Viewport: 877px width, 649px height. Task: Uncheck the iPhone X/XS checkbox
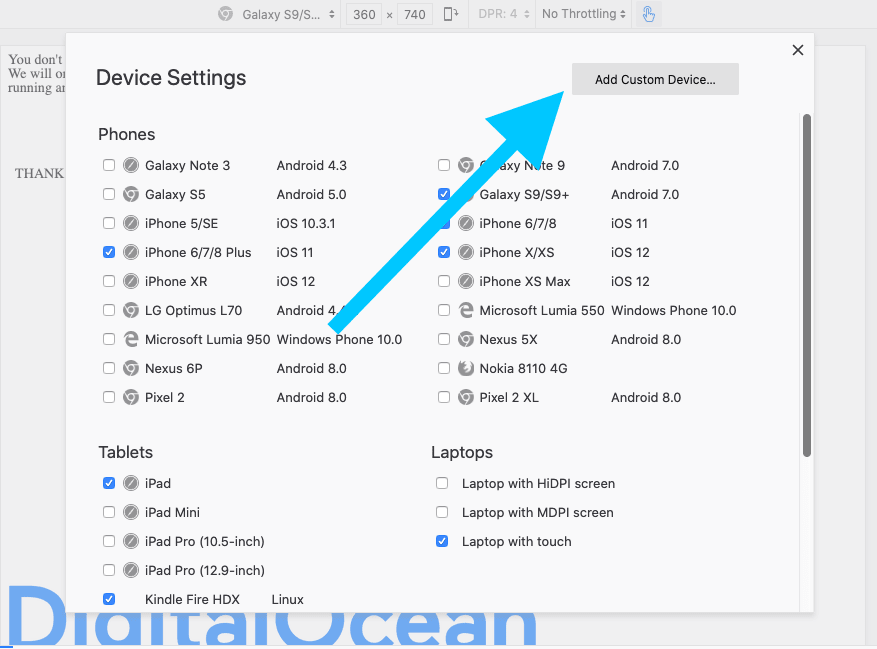(x=444, y=252)
